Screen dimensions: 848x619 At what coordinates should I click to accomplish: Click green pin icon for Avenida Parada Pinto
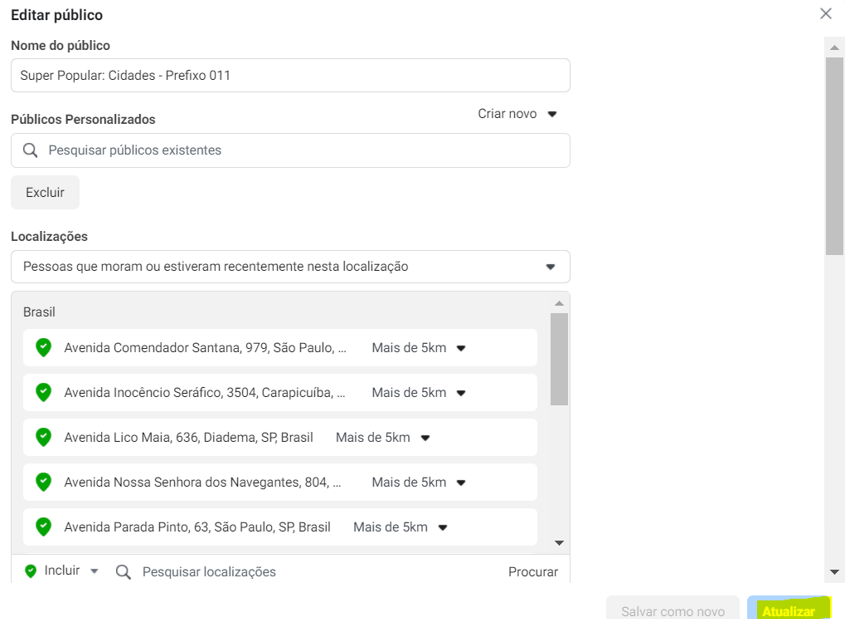click(x=43, y=527)
